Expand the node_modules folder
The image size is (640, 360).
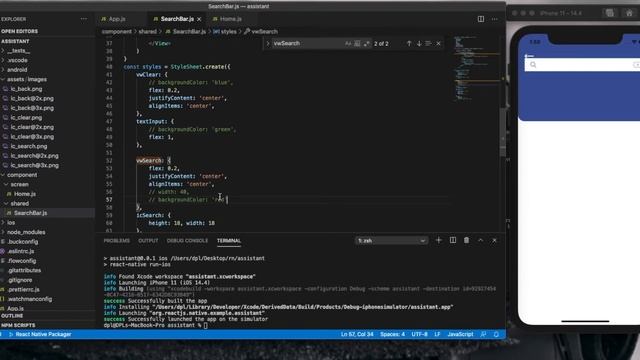pos(26,232)
